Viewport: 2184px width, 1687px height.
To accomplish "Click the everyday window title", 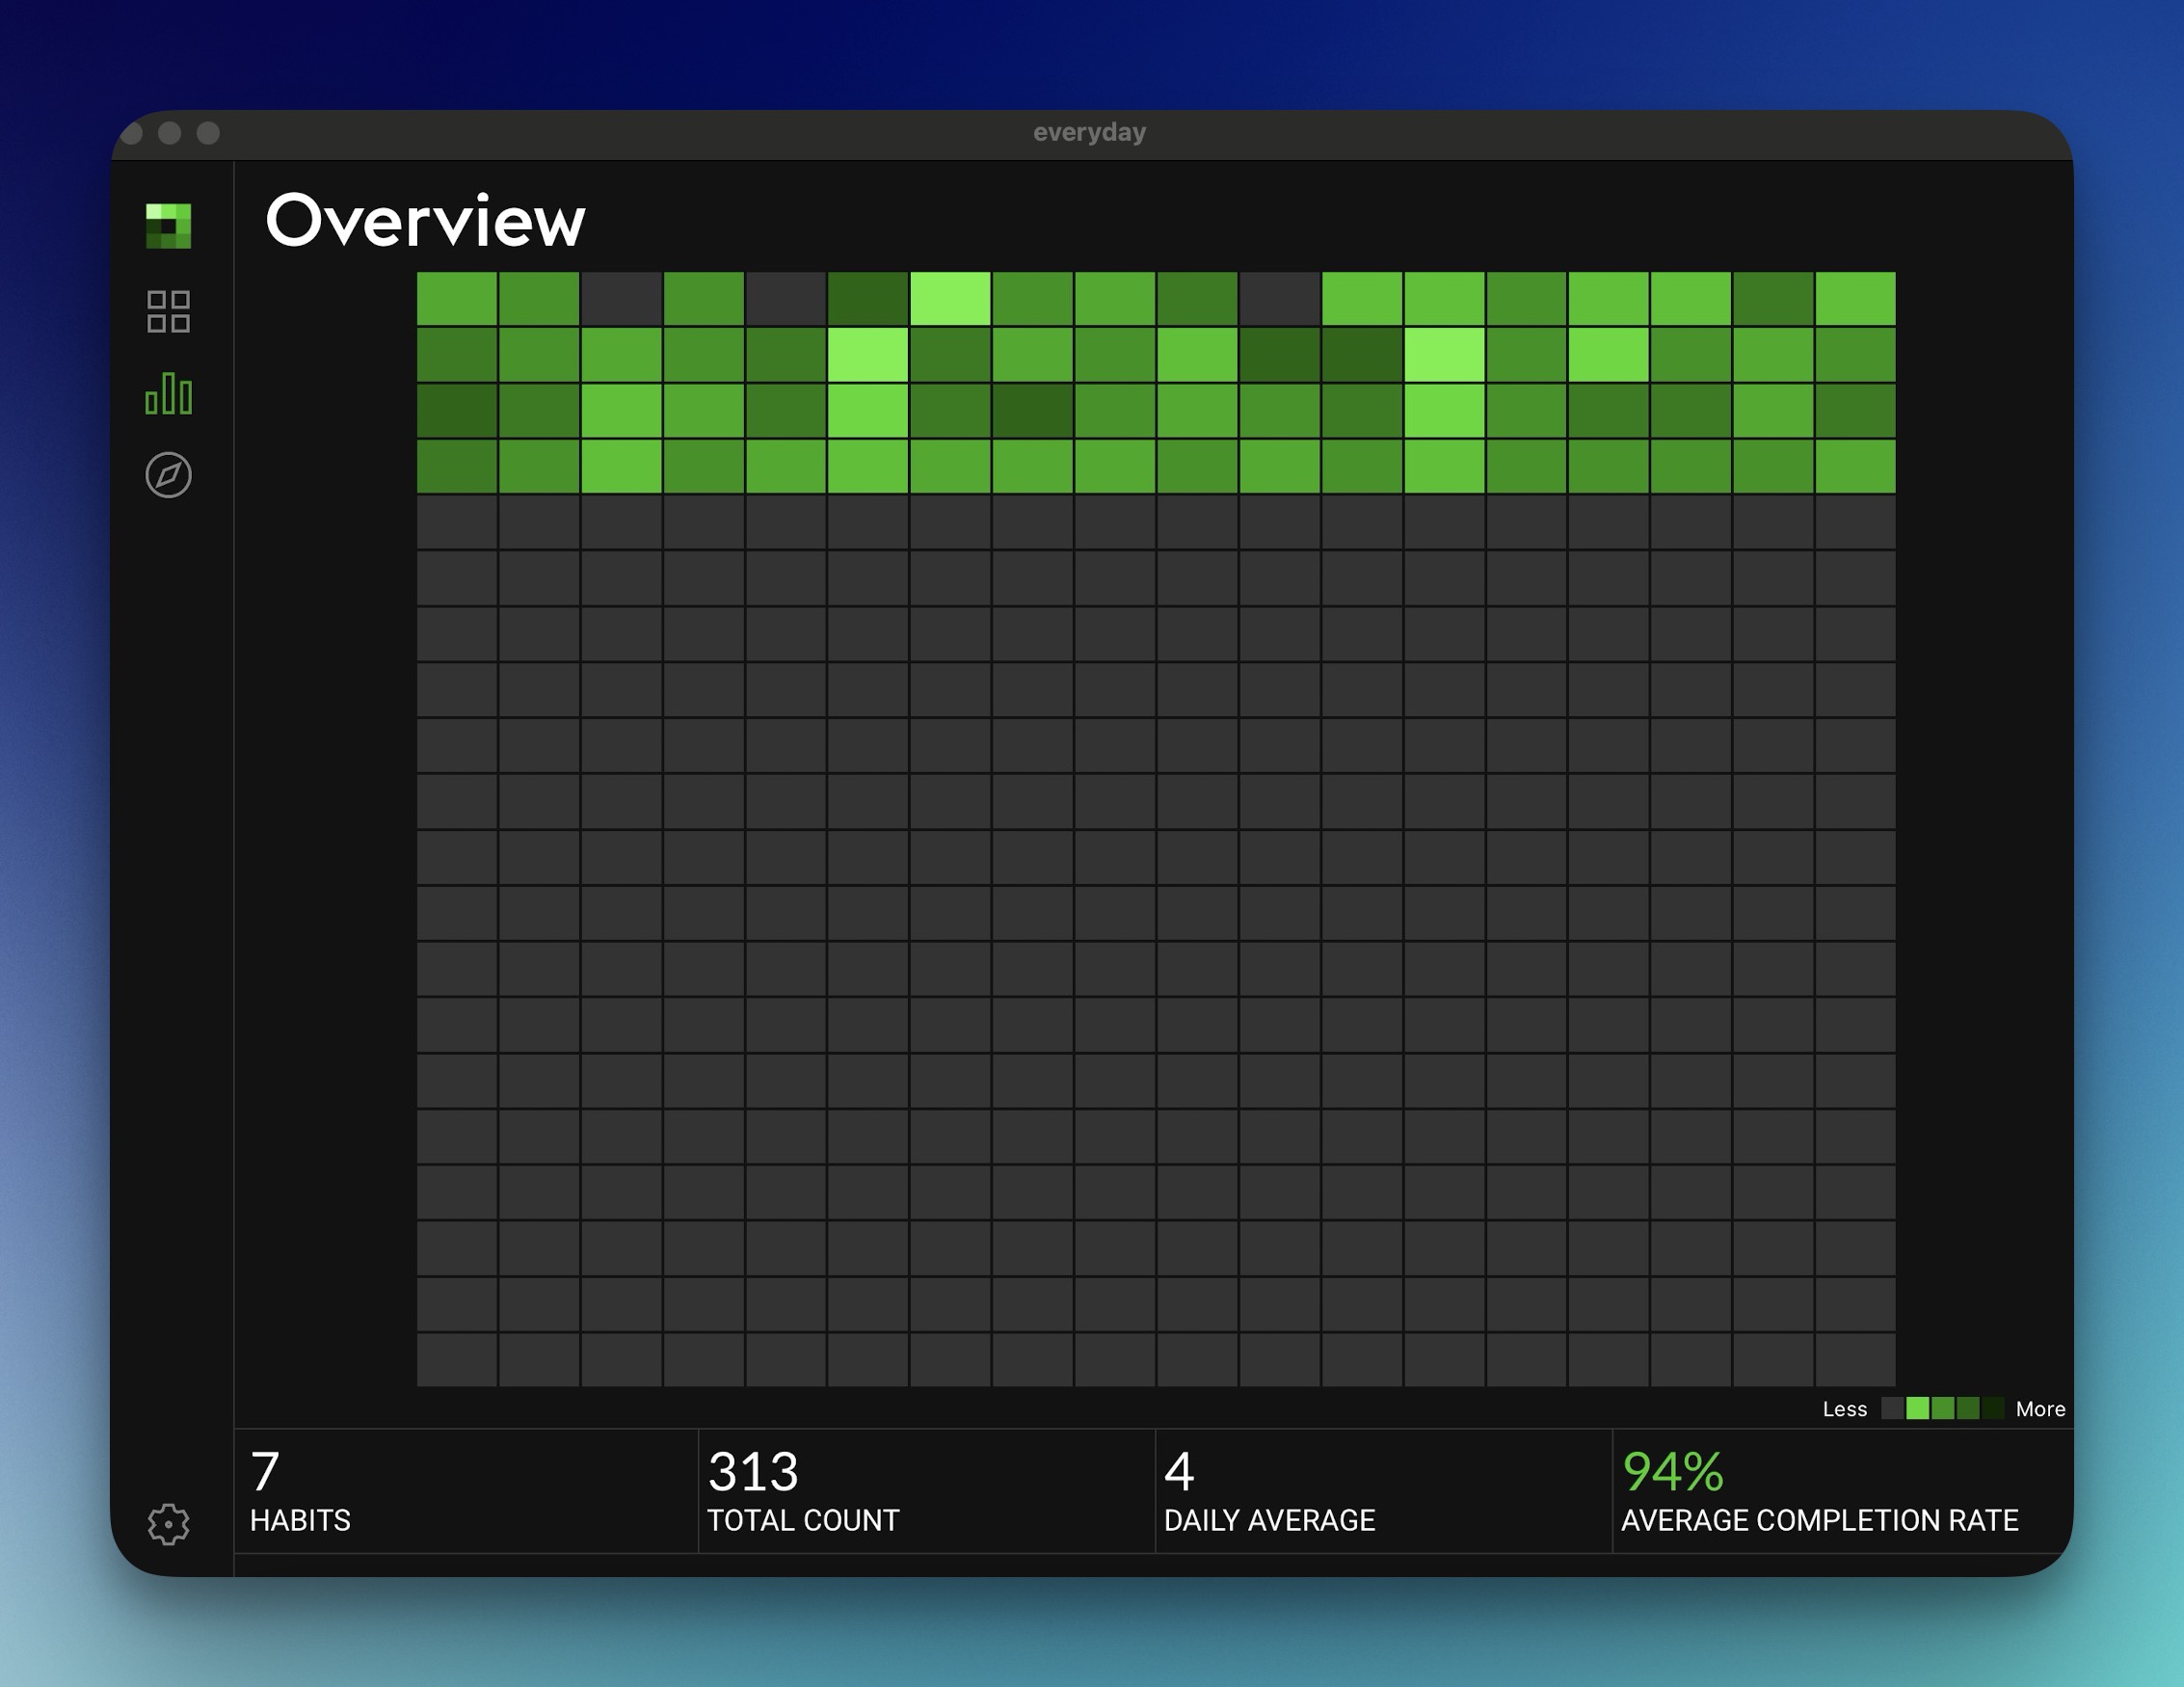I will coord(1089,132).
